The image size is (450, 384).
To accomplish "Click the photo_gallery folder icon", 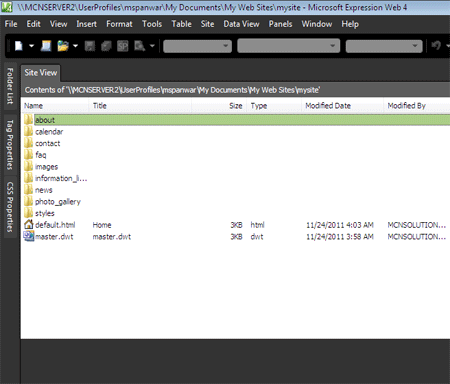I will [x=28, y=202].
